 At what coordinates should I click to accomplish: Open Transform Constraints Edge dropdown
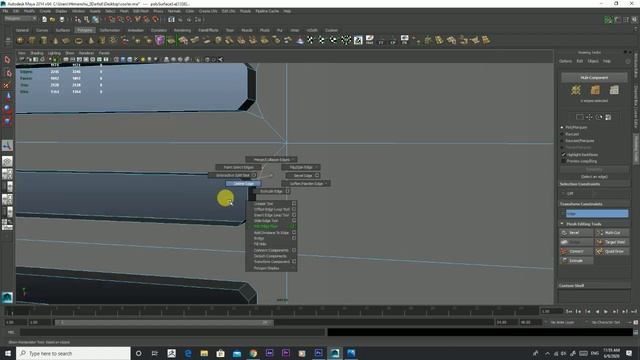(x=597, y=213)
